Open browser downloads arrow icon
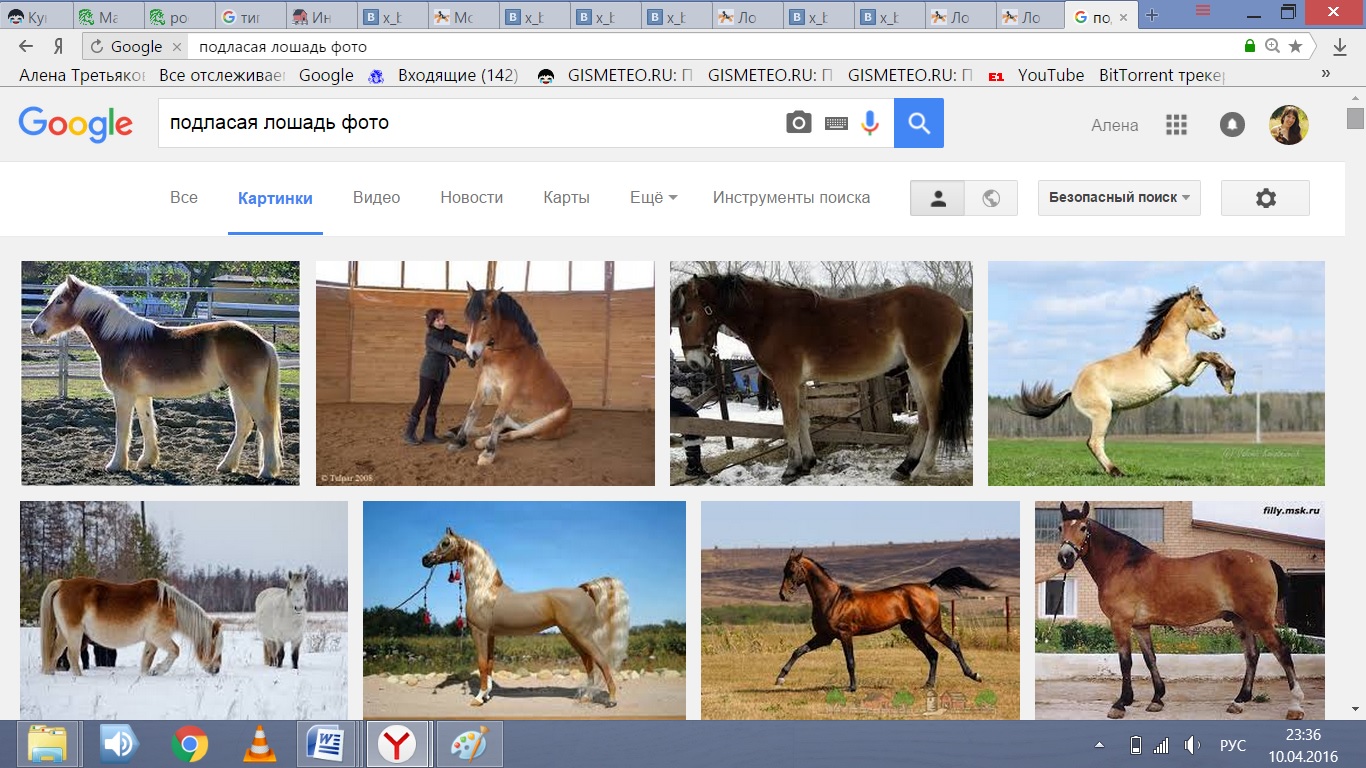1366x768 pixels. tap(1340, 46)
